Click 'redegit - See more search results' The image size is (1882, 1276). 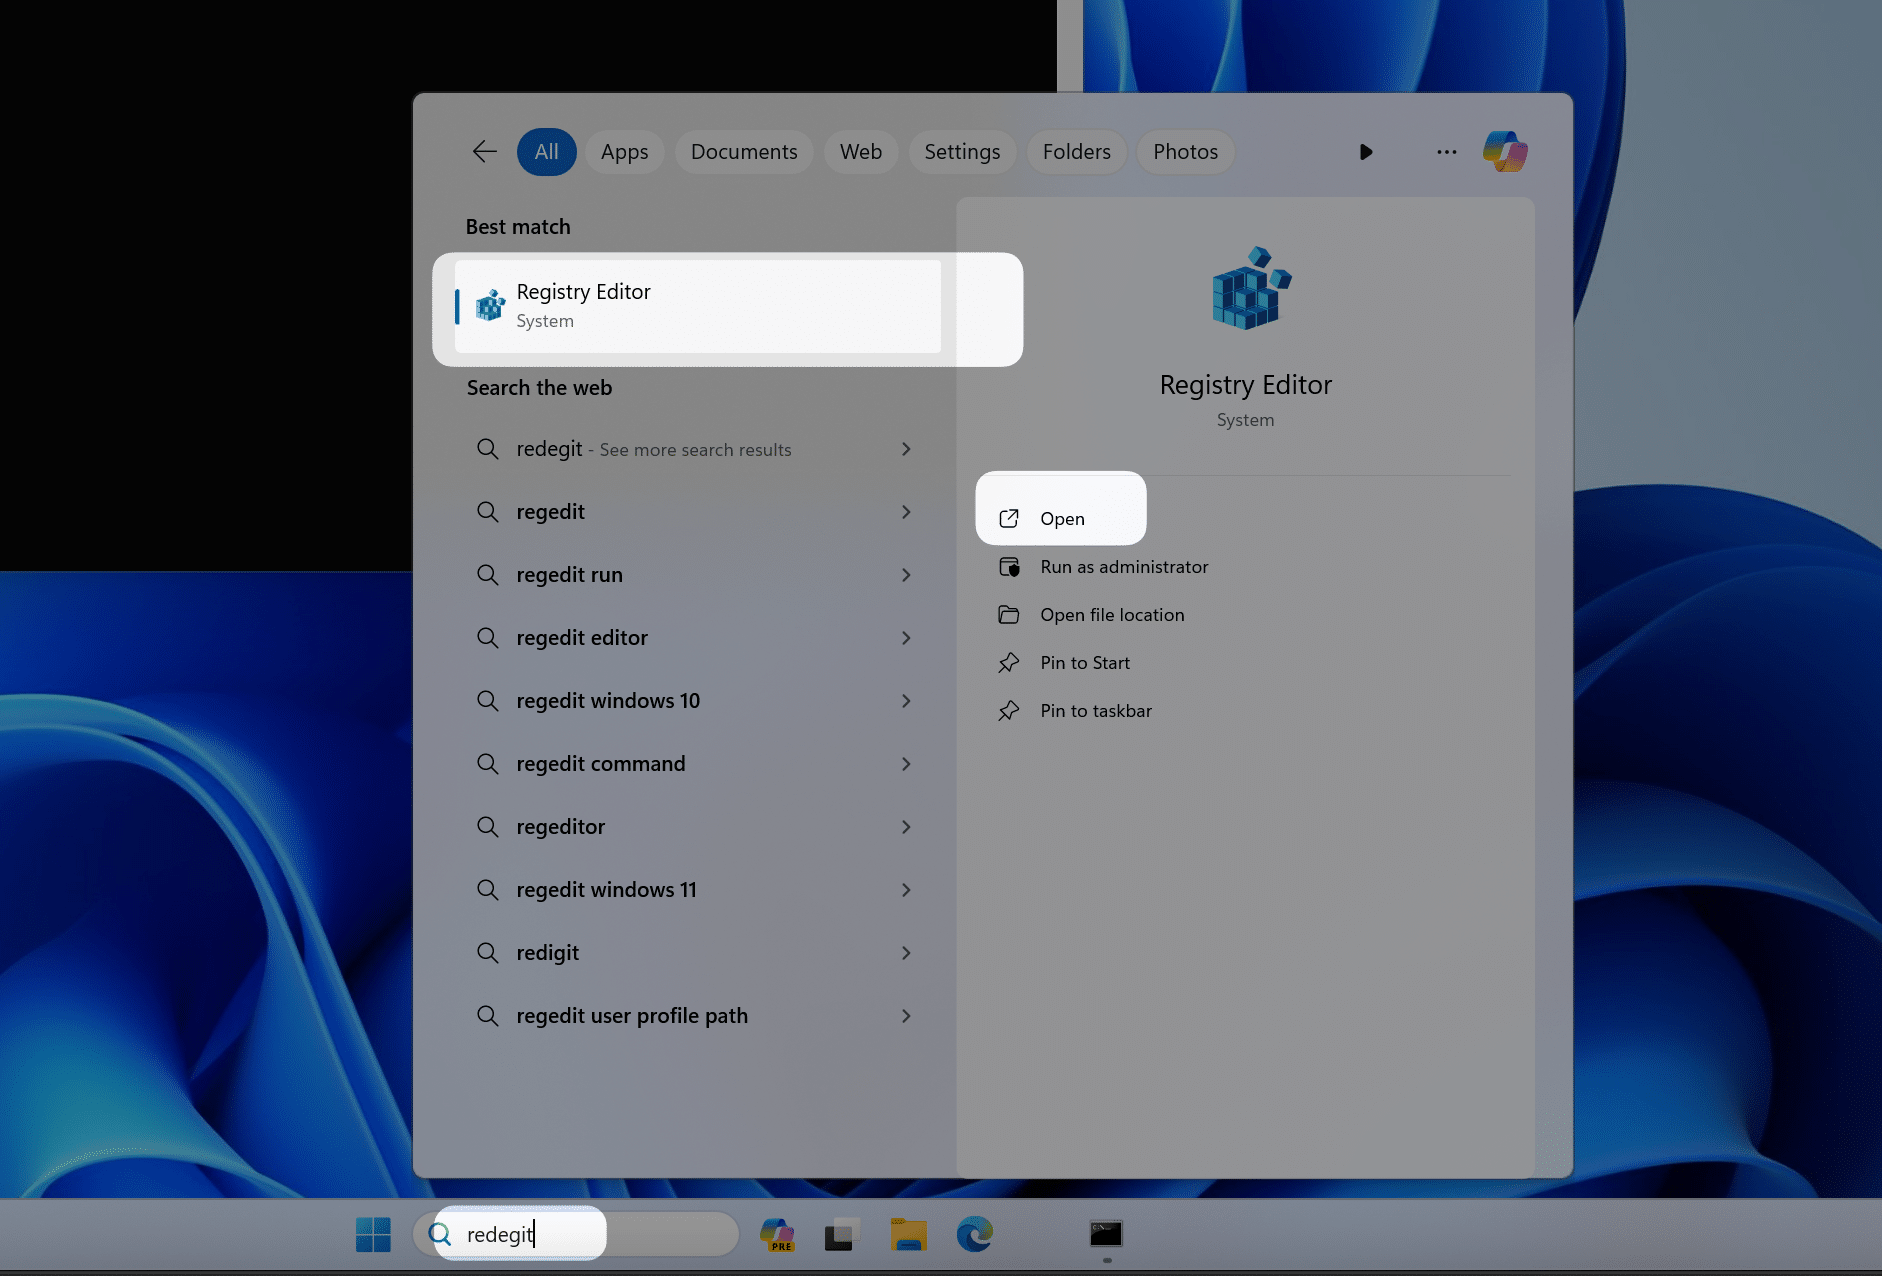[654, 449]
